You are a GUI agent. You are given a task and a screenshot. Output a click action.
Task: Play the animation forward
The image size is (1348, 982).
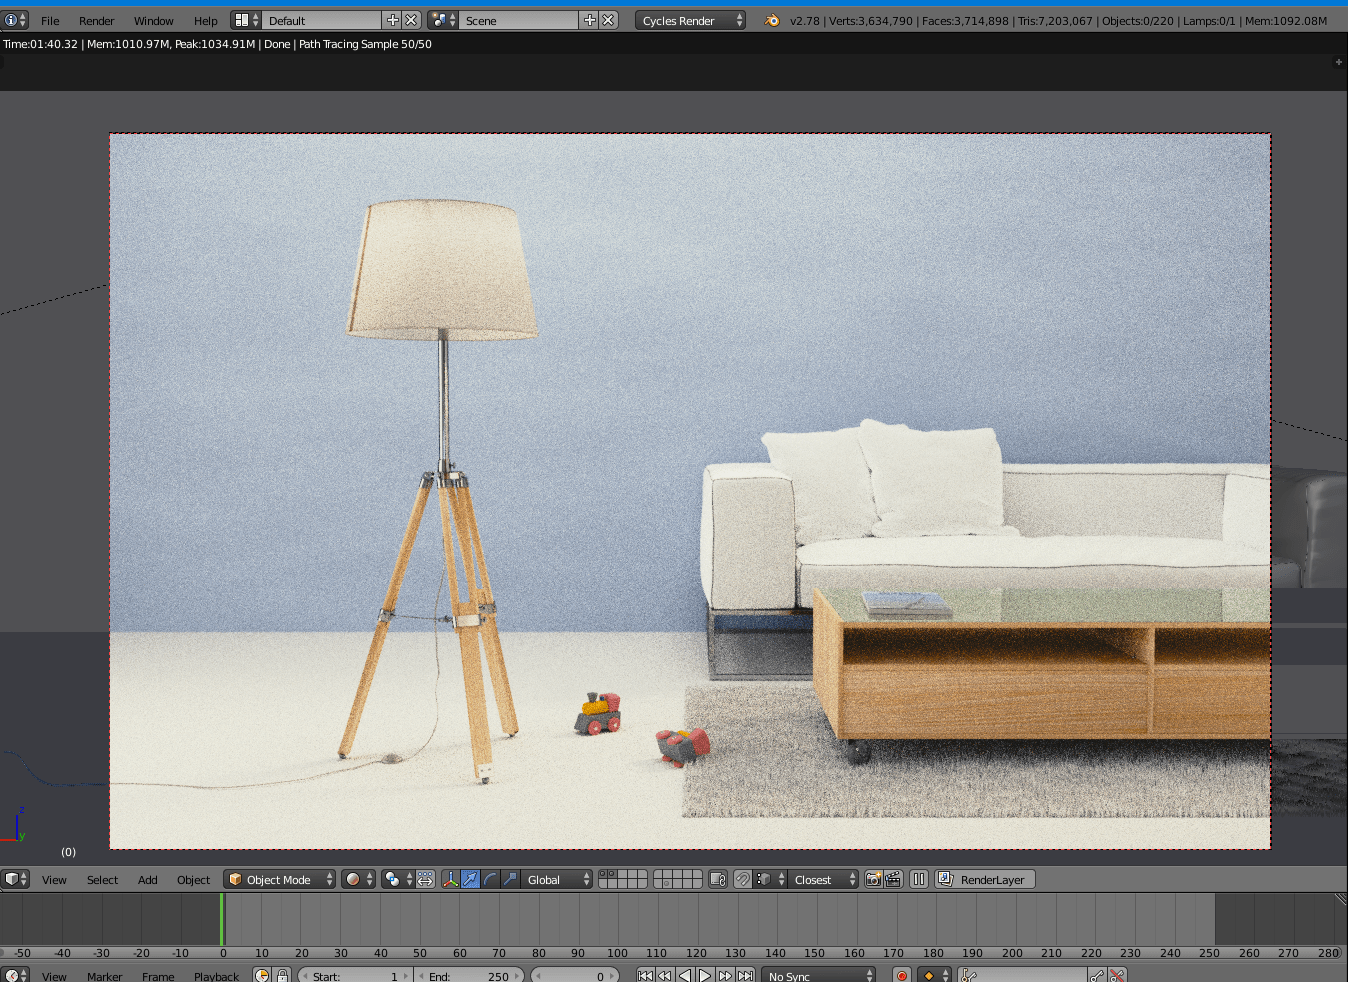coord(705,976)
